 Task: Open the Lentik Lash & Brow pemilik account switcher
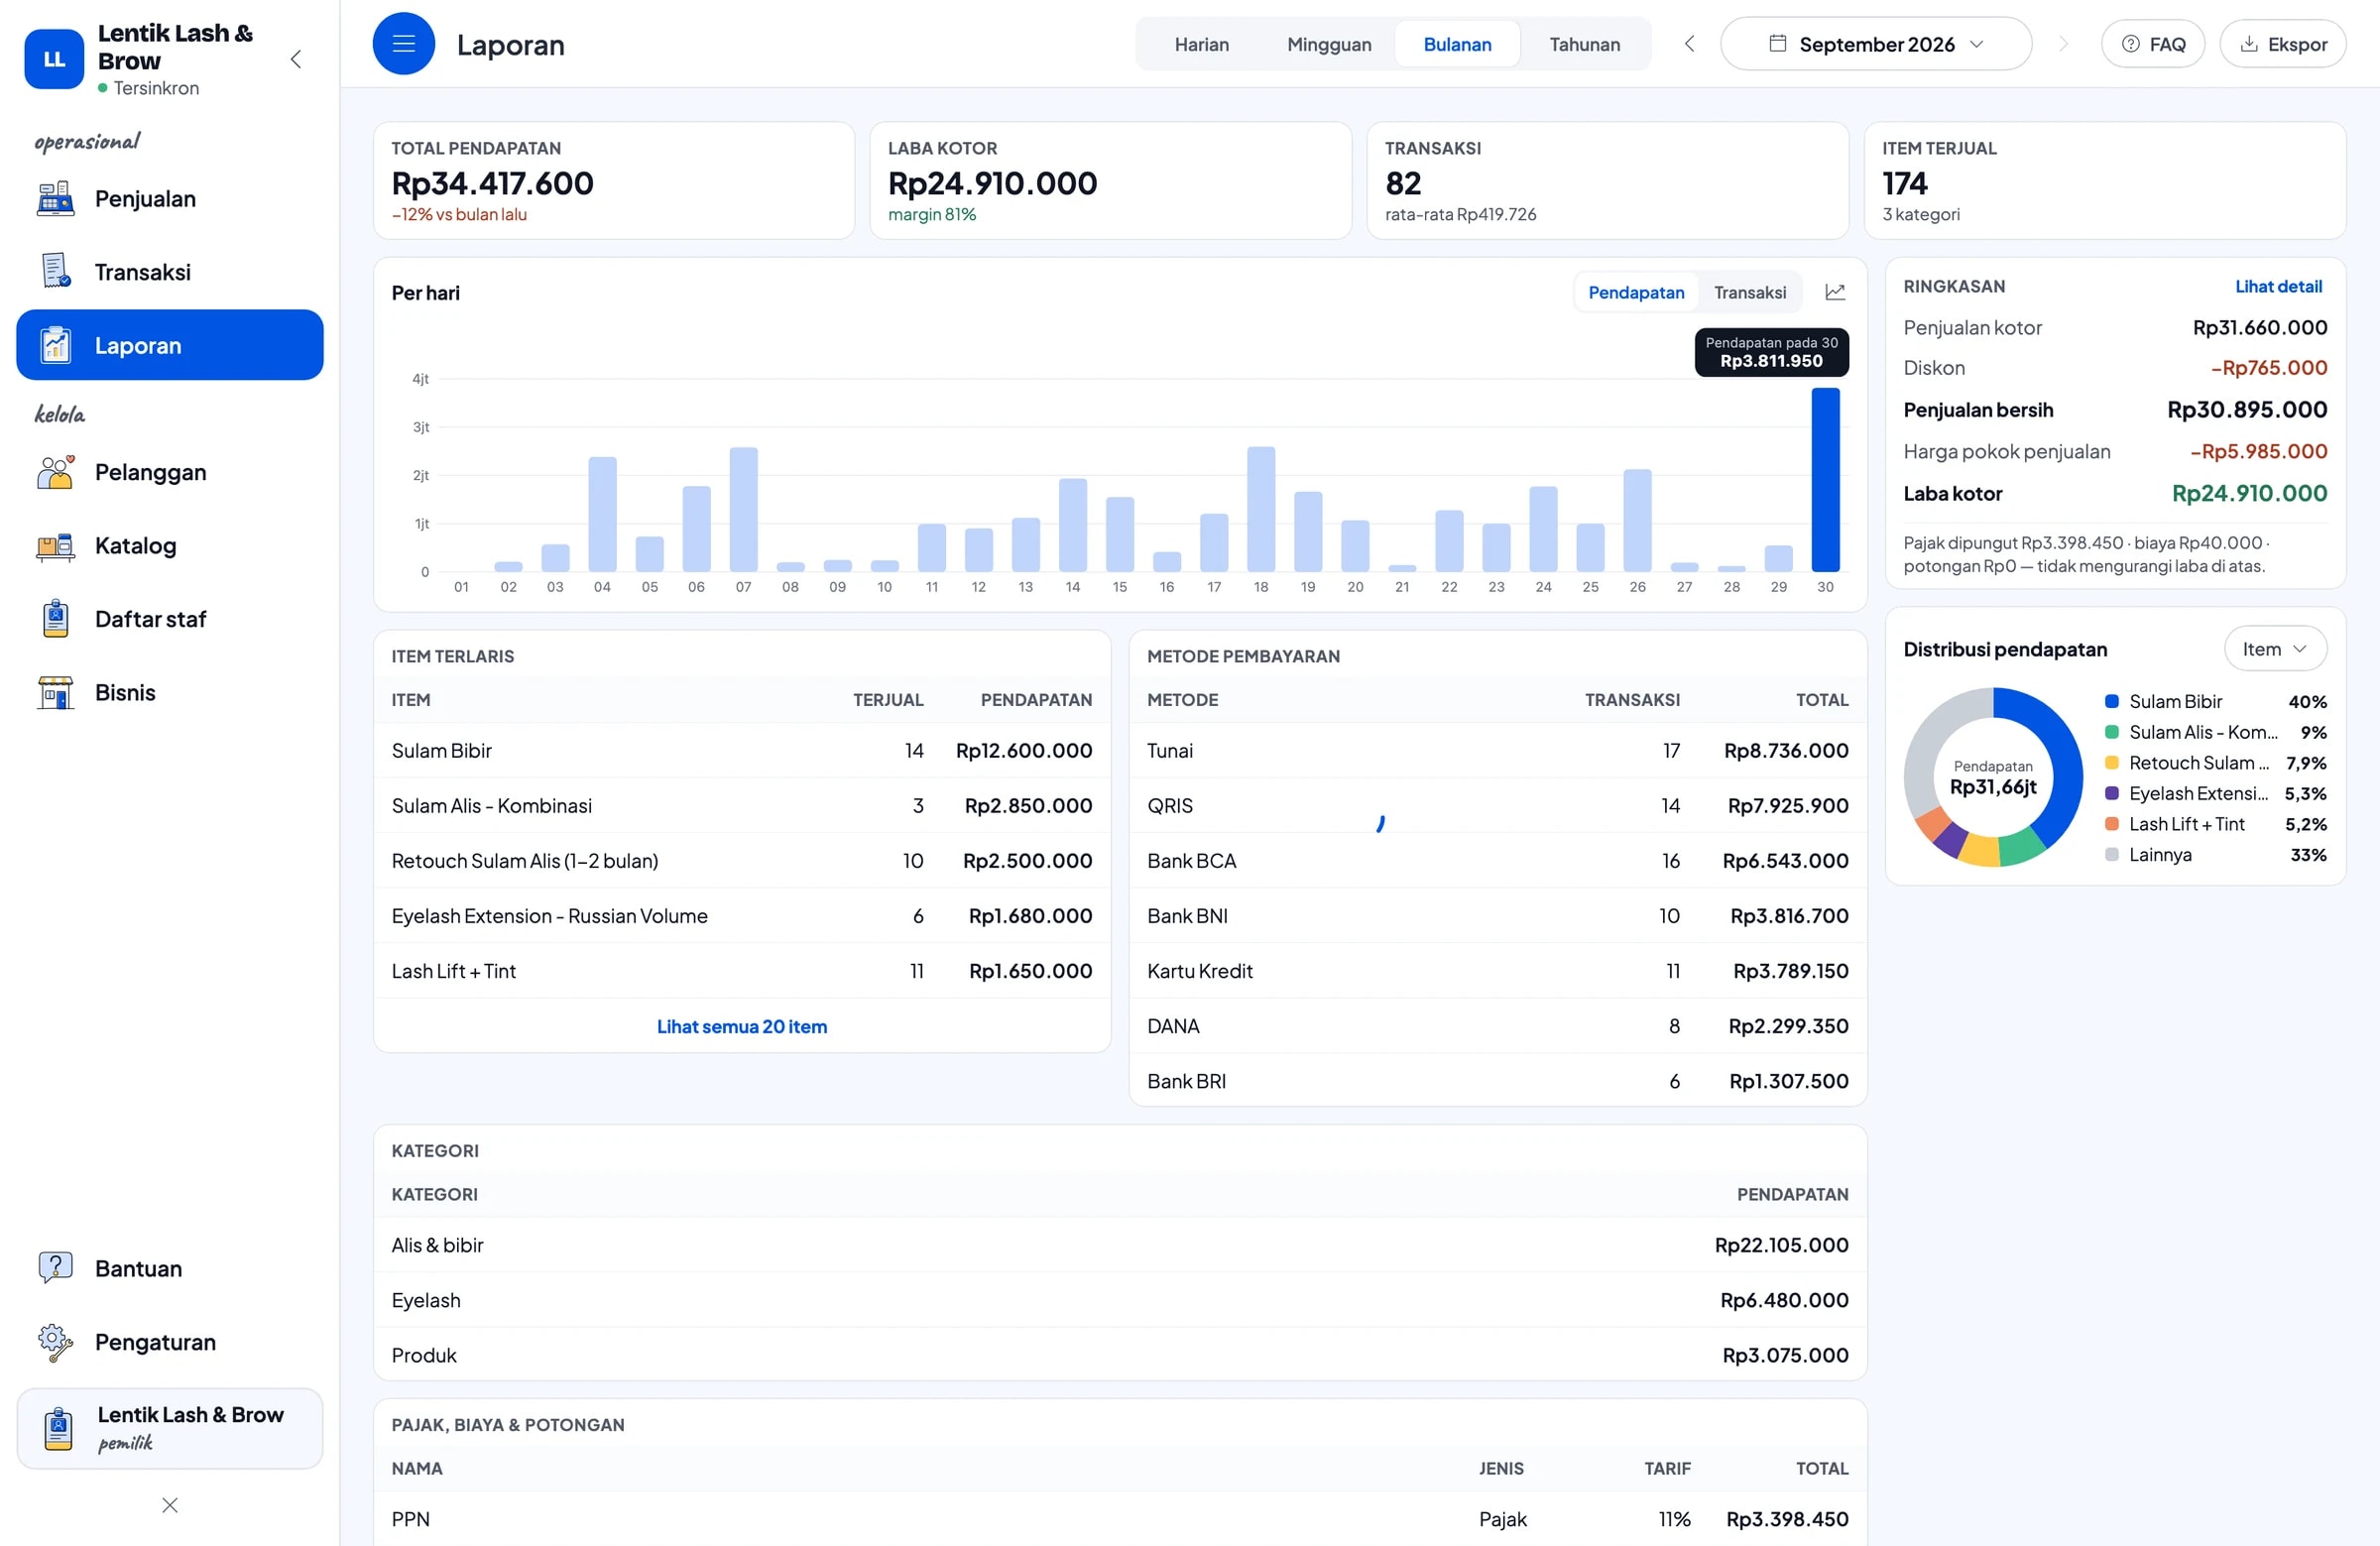coord(170,1428)
